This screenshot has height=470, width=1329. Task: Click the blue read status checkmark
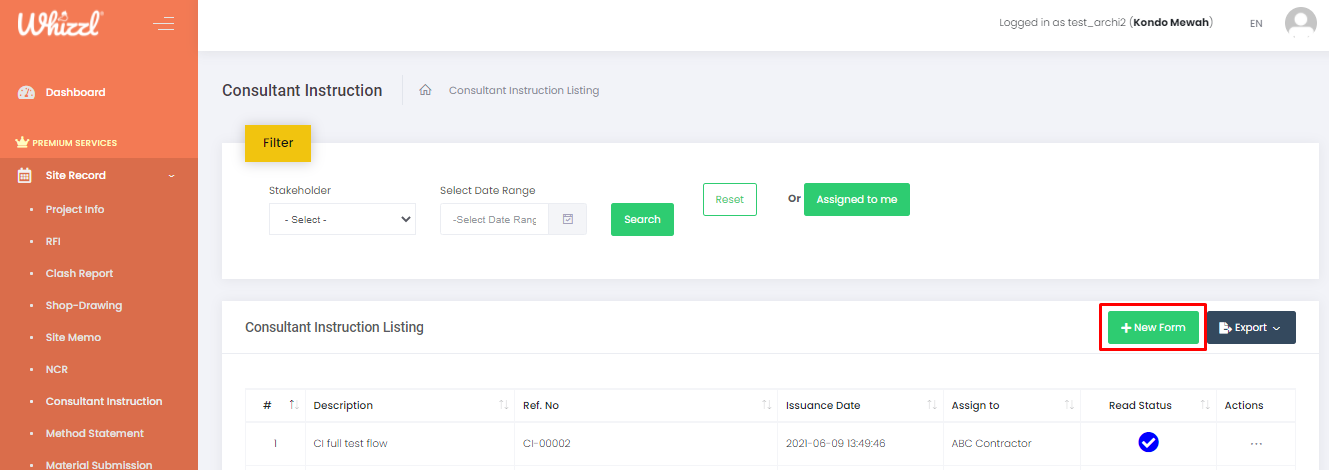[1148, 442]
